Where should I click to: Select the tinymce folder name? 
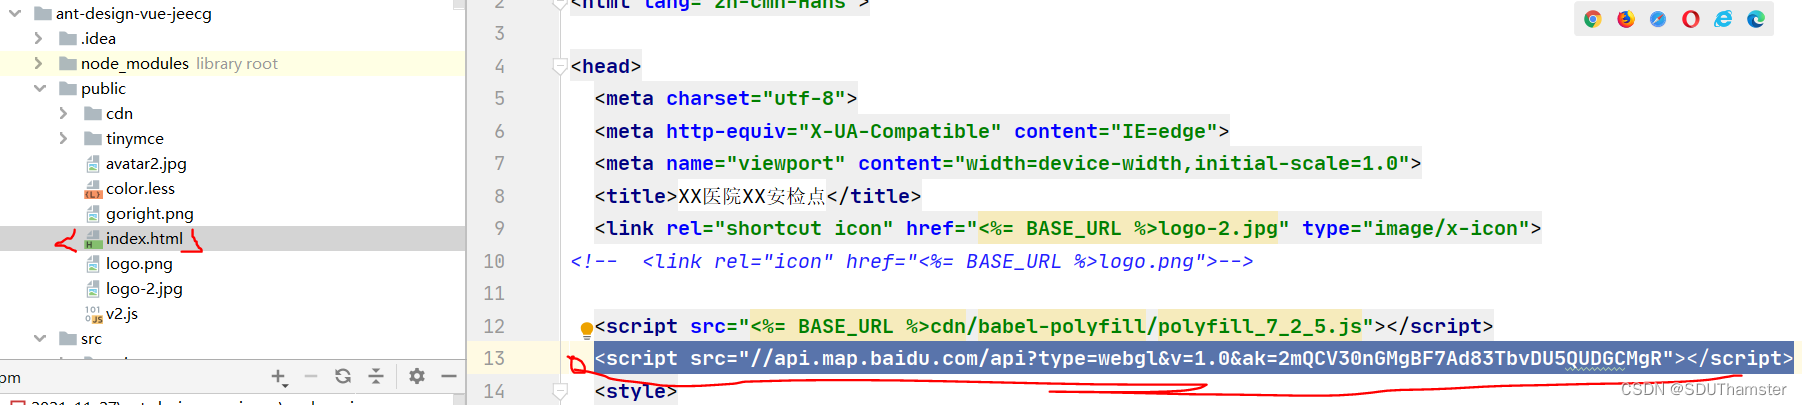pos(135,139)
